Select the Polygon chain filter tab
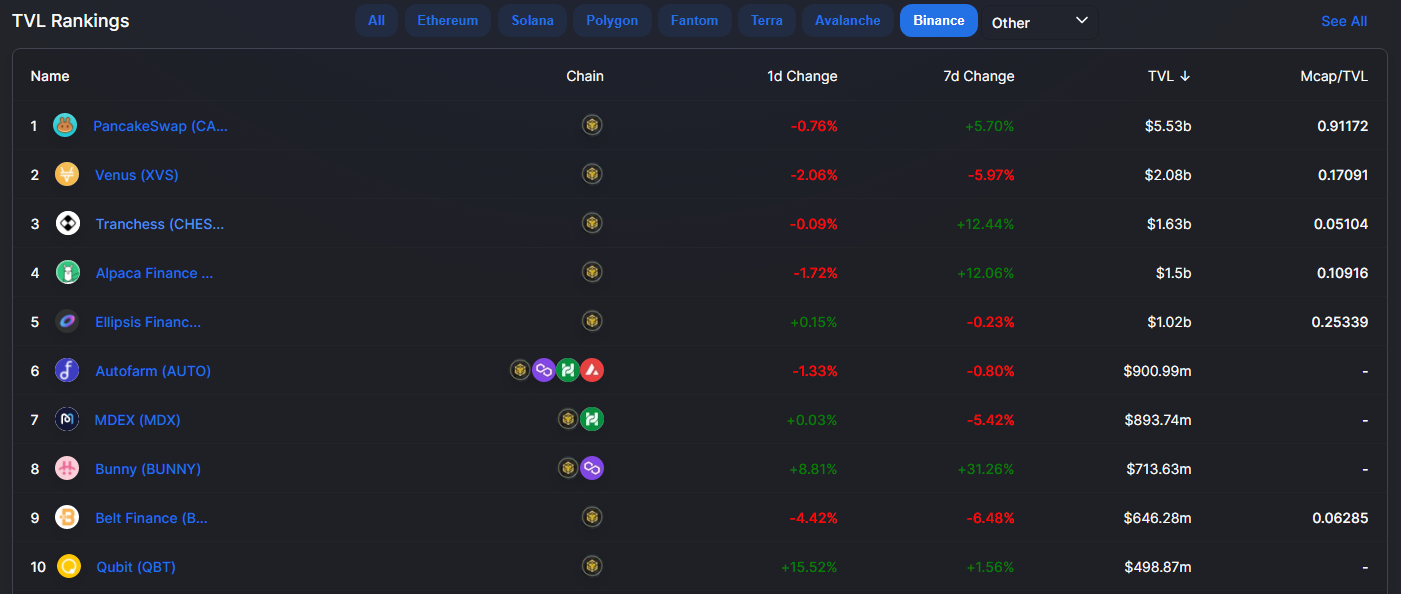Screen dimensions: 1401x594 point(612,20)
